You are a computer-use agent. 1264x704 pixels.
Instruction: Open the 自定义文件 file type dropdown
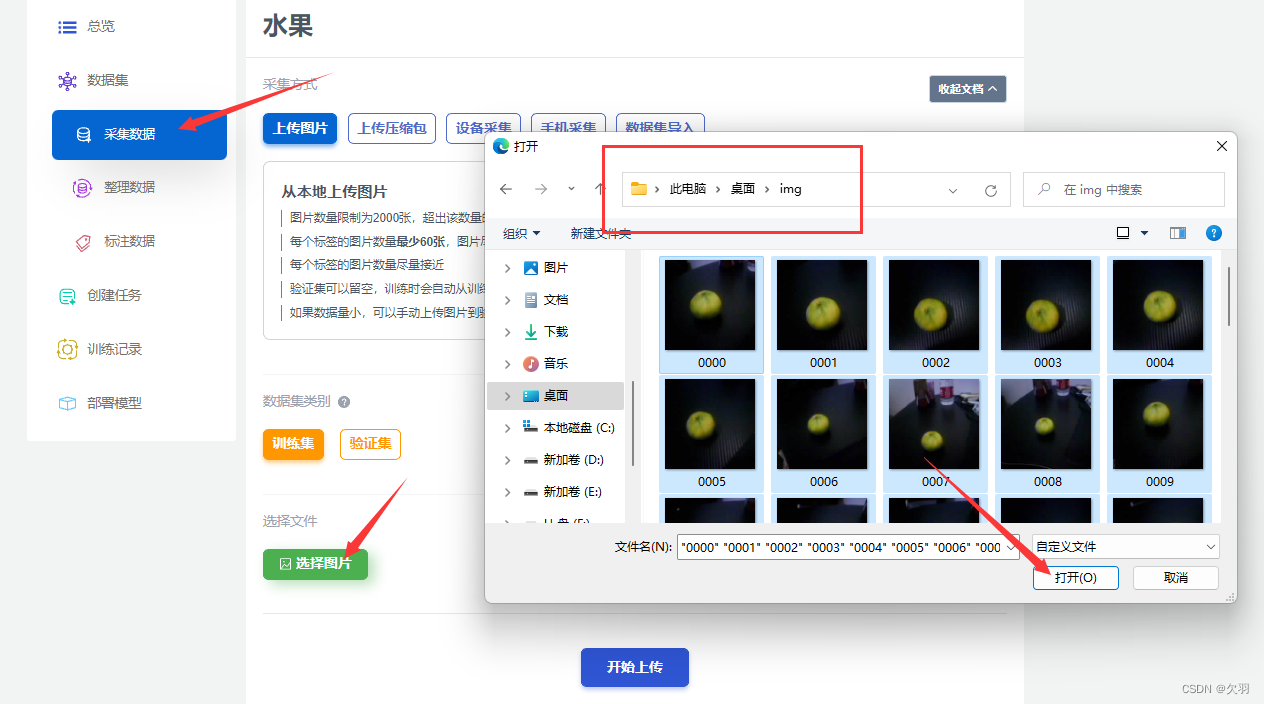1126,547
